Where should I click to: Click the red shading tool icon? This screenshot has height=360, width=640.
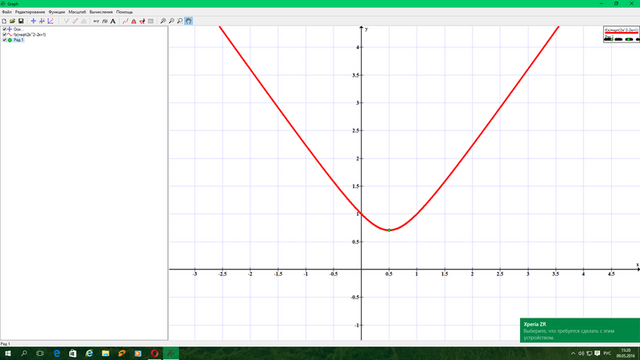(x=134, y=21)
